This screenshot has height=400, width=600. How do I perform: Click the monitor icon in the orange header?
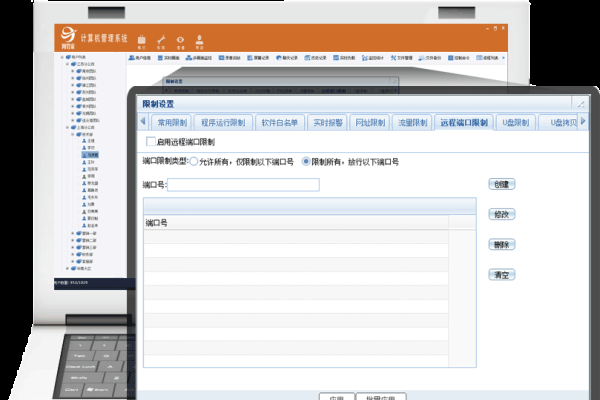(x=141, y=37)
